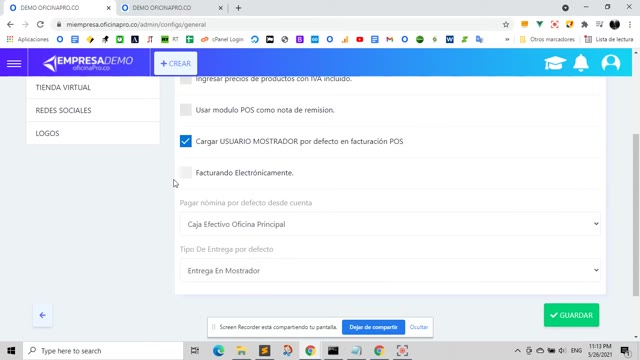Open the Lista de lectura panel
This screenshot has height=360, width=640.
(609, 40)
